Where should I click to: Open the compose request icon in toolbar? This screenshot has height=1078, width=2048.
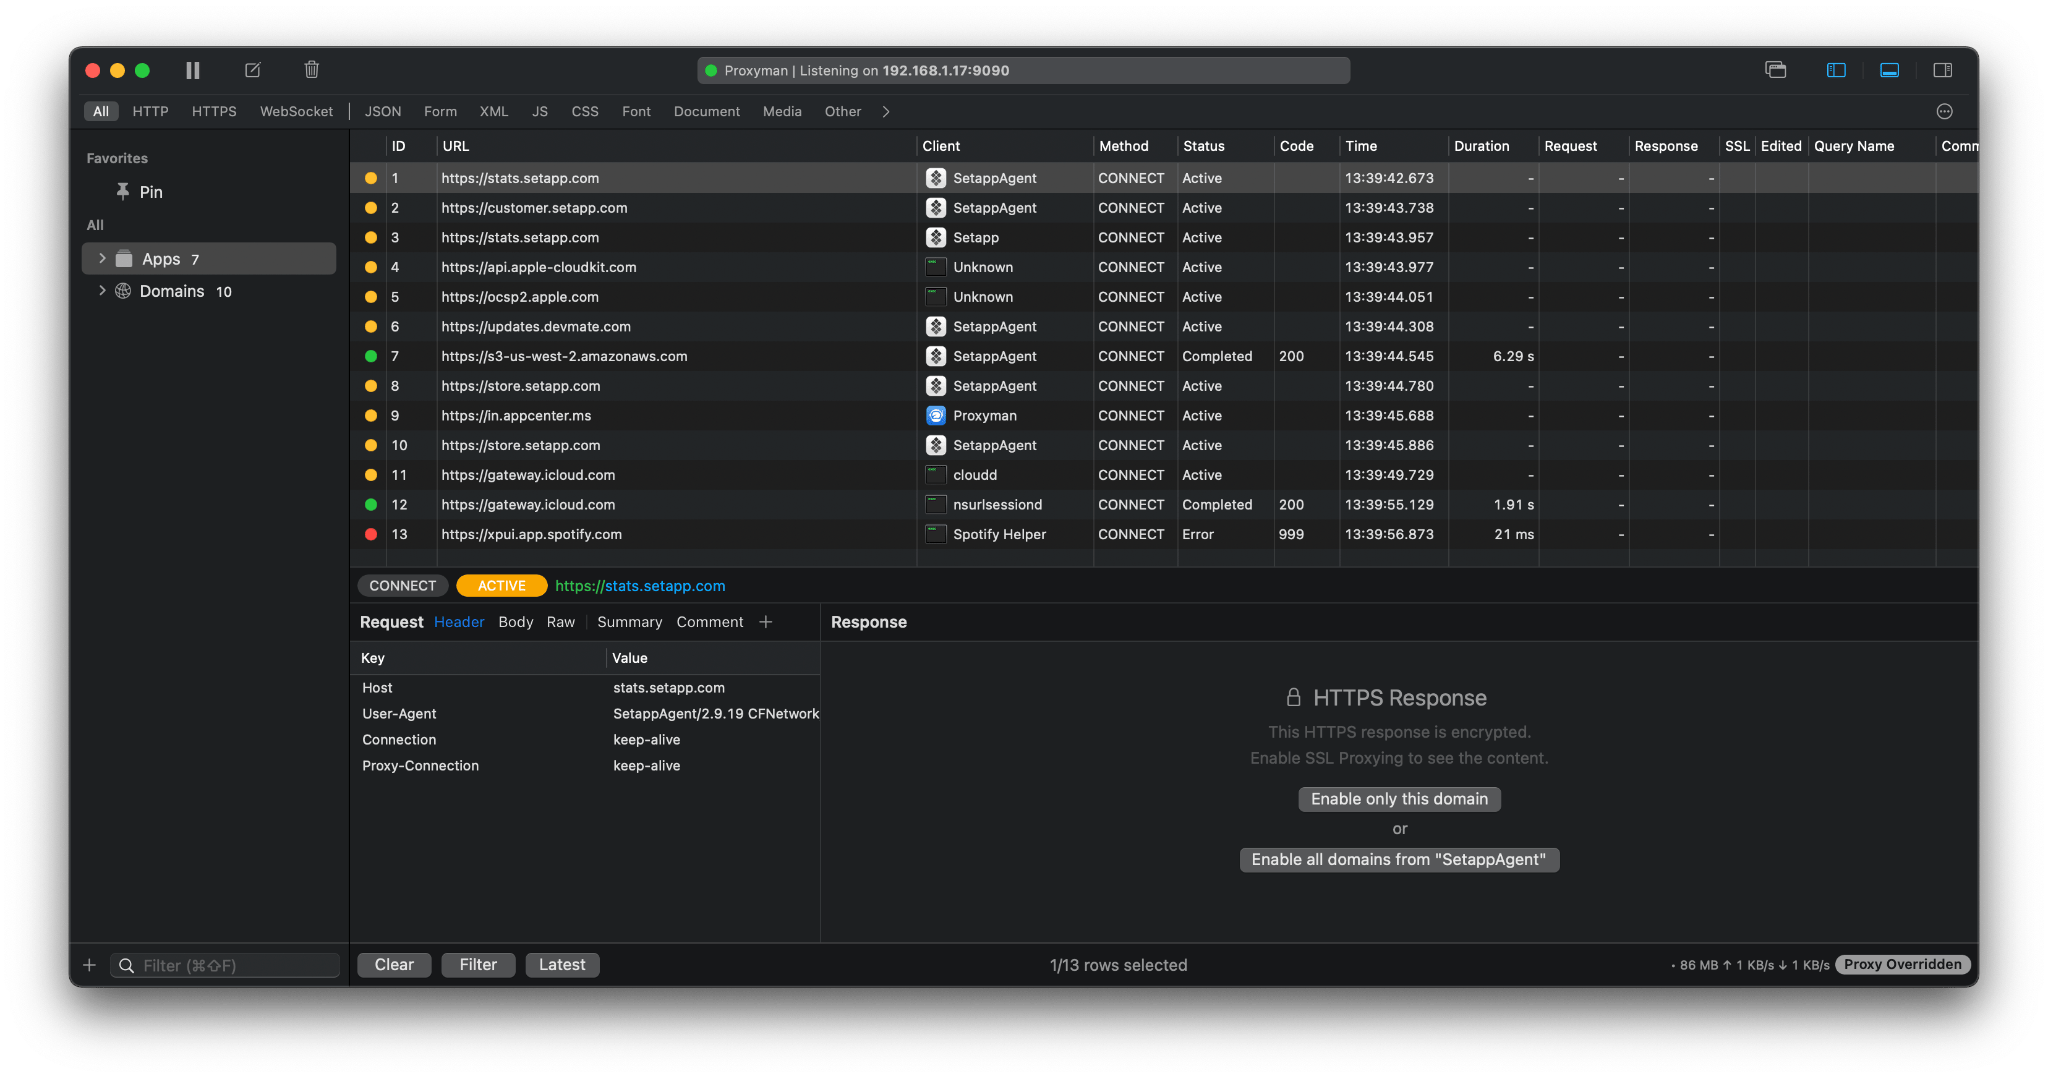pos(252,70)
